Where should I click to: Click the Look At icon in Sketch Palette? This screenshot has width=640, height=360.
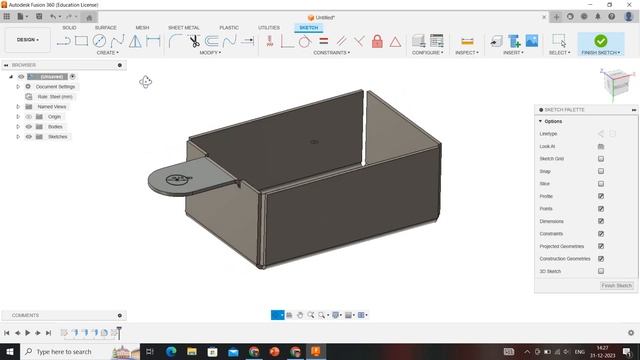[x=601, y=146]
